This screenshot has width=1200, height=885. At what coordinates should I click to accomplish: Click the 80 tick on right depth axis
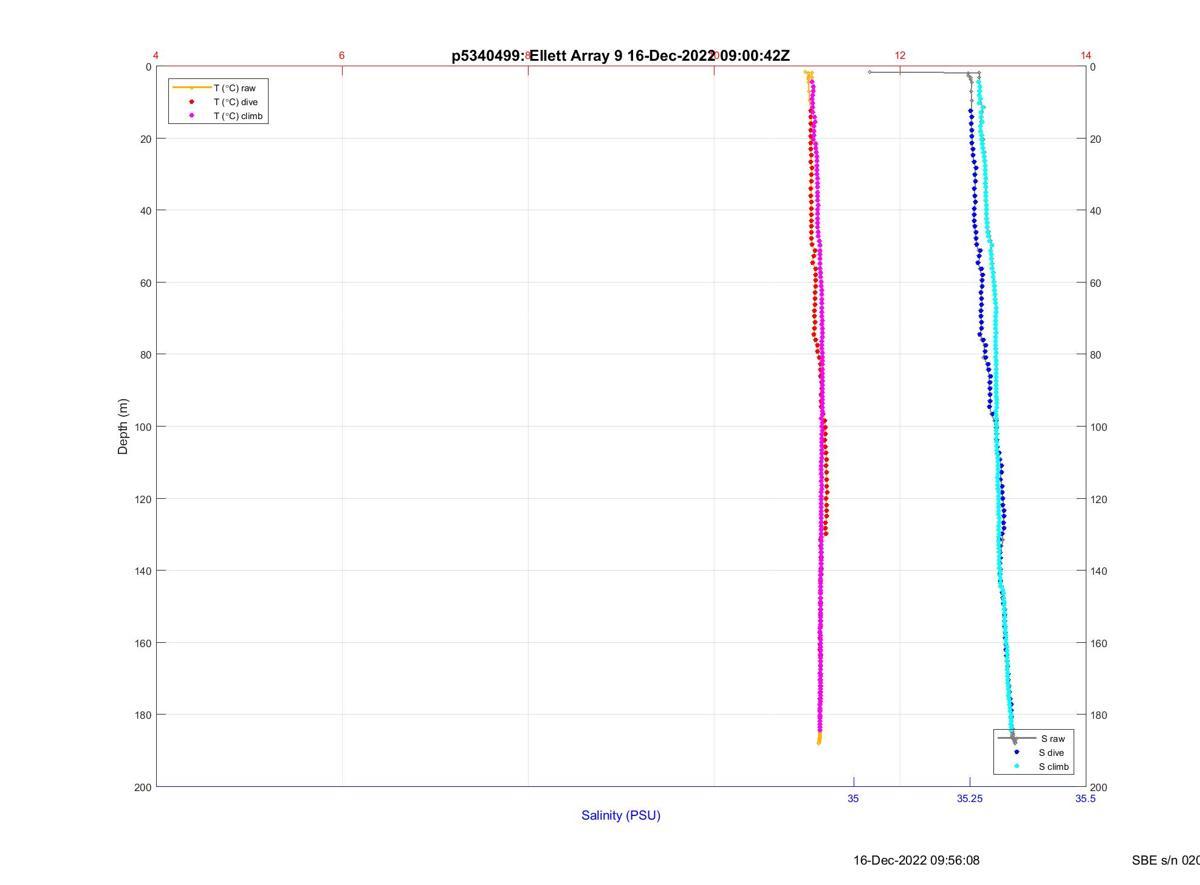click(1096, 355)
